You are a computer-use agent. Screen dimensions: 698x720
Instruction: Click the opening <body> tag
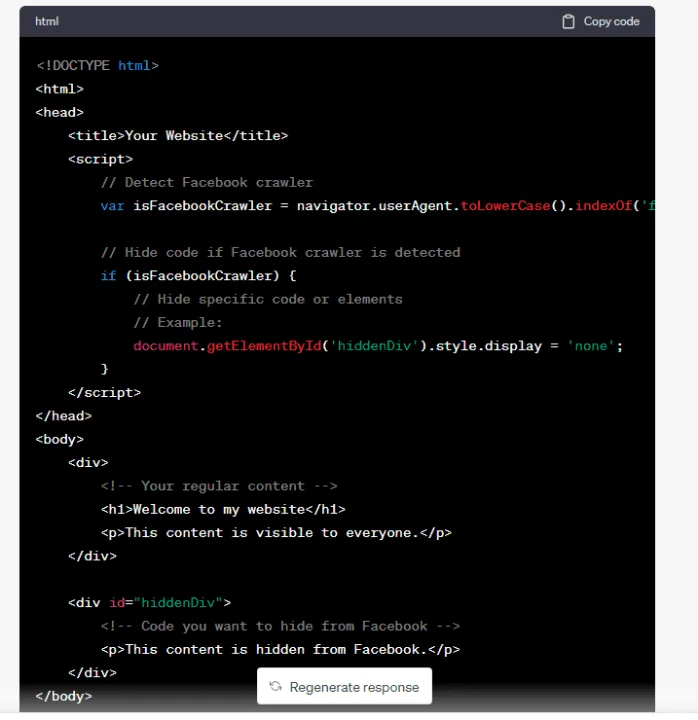(x=60, y=439)
